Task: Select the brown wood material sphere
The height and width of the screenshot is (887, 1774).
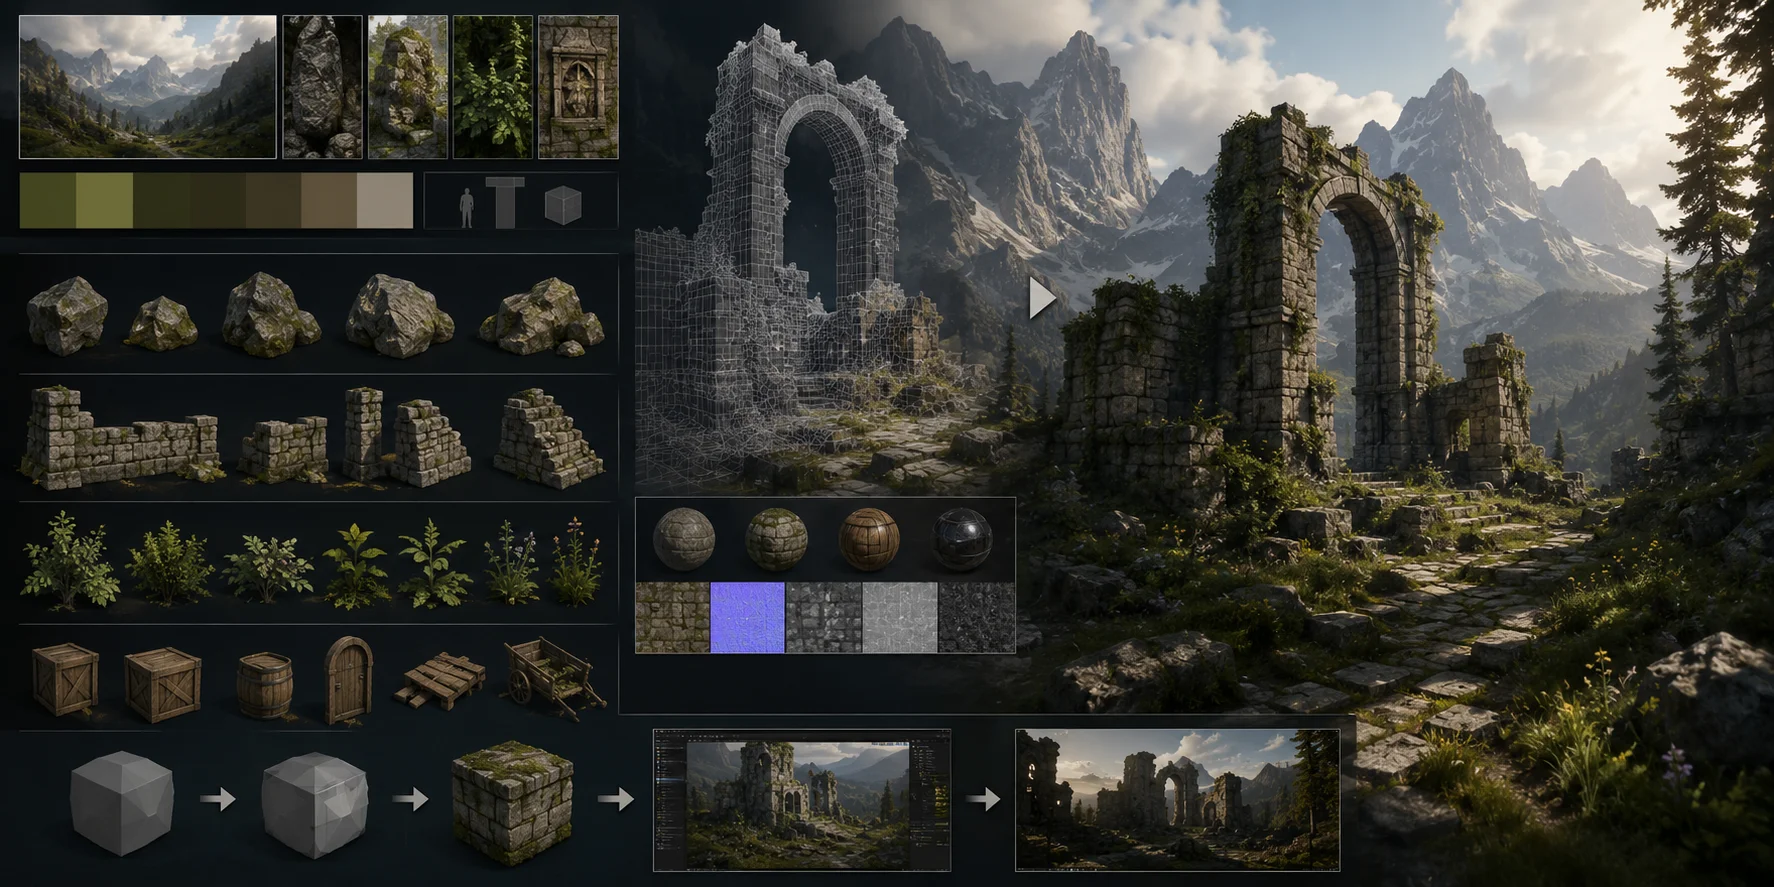Action: 869,539
